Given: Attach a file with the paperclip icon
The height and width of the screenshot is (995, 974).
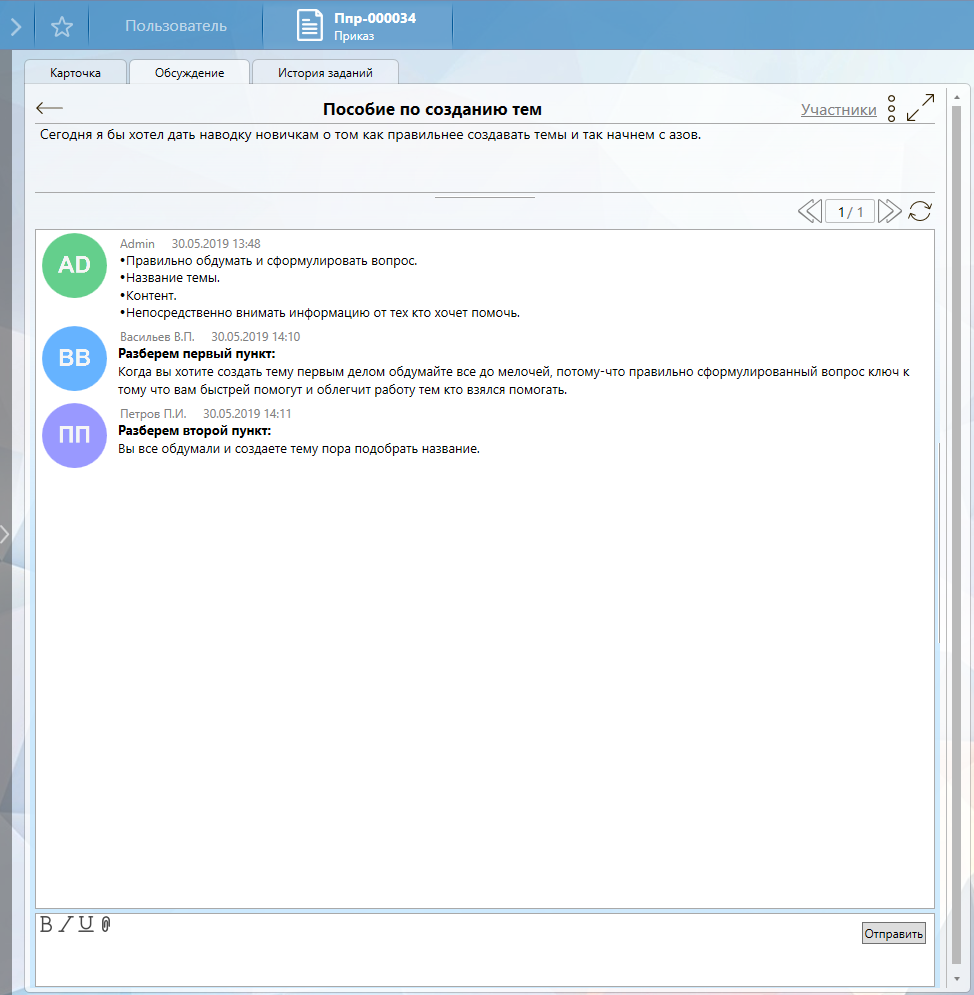Looking at the screenshot, I should tap(106, 925).
